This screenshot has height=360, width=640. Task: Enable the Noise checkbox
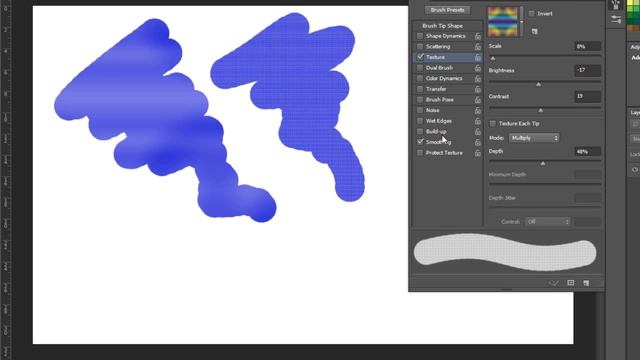pyautogui.click(x=420, y=110)
